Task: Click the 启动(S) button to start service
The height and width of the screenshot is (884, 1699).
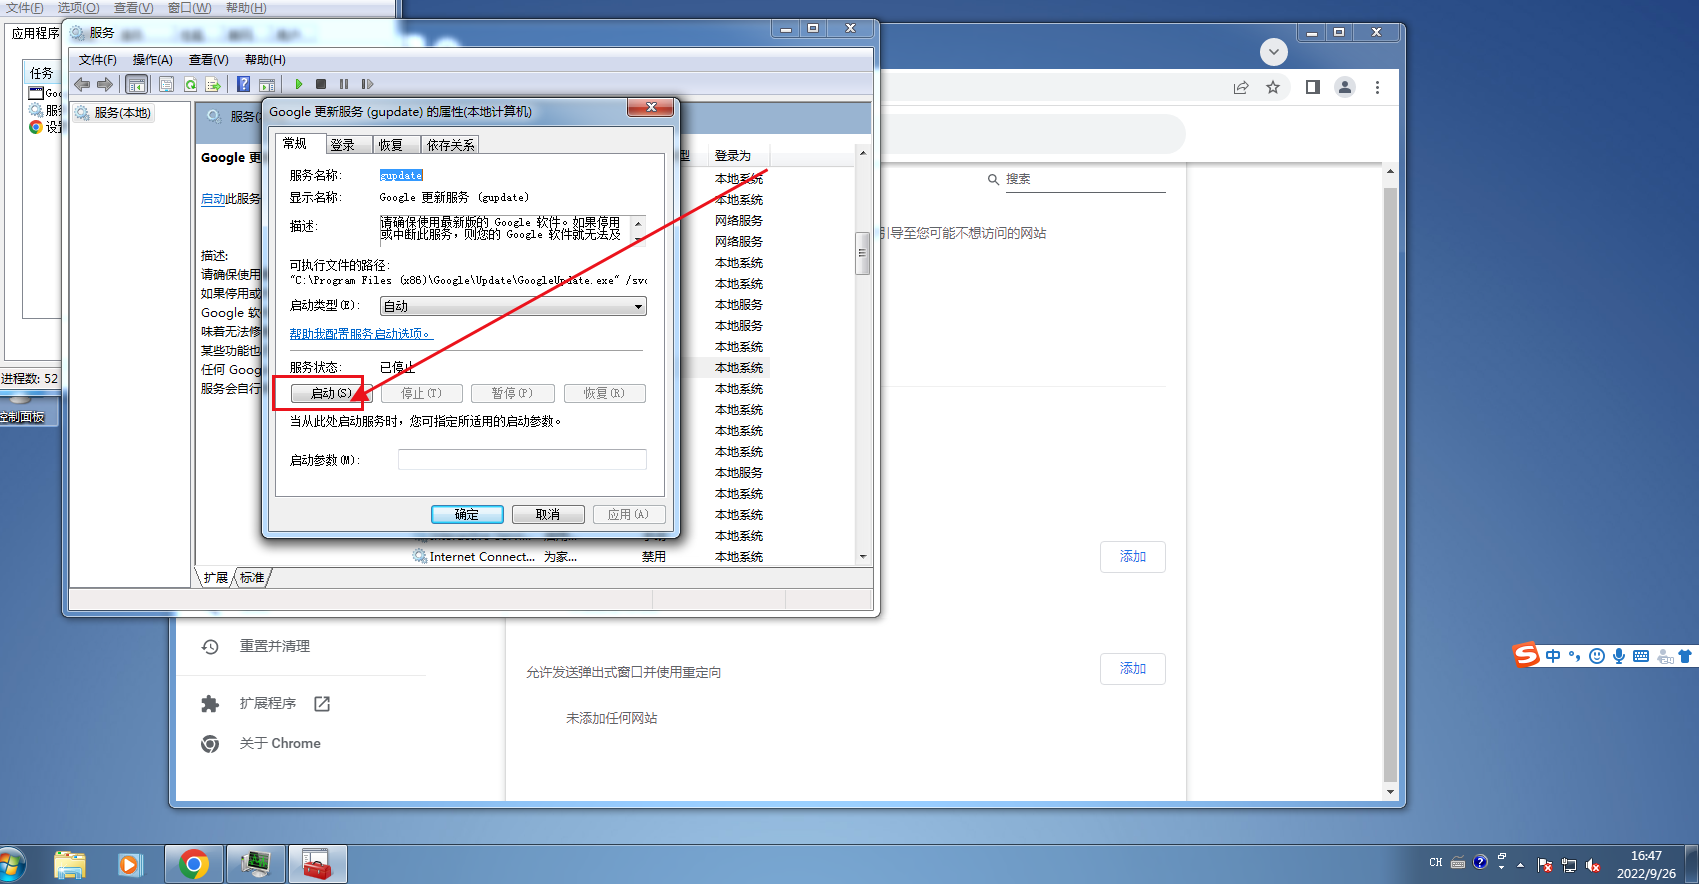Action: [x=331, y=393]
